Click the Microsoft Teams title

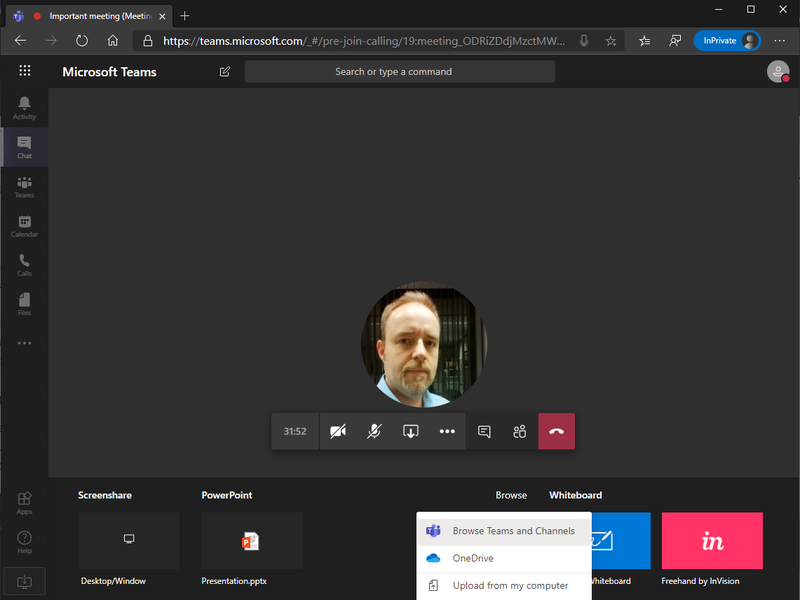tap(109, 72)
